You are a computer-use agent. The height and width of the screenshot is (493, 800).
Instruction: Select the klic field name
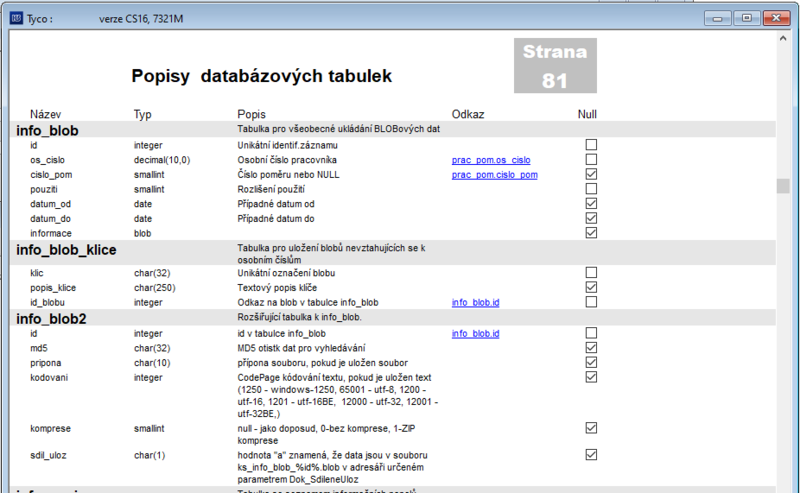(37, 273)
